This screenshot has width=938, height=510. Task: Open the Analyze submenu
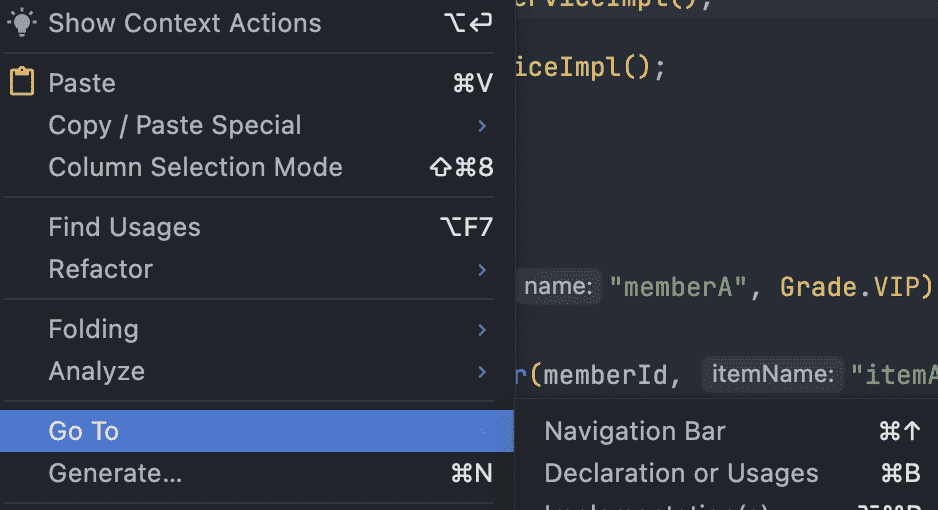click(97, 371)
